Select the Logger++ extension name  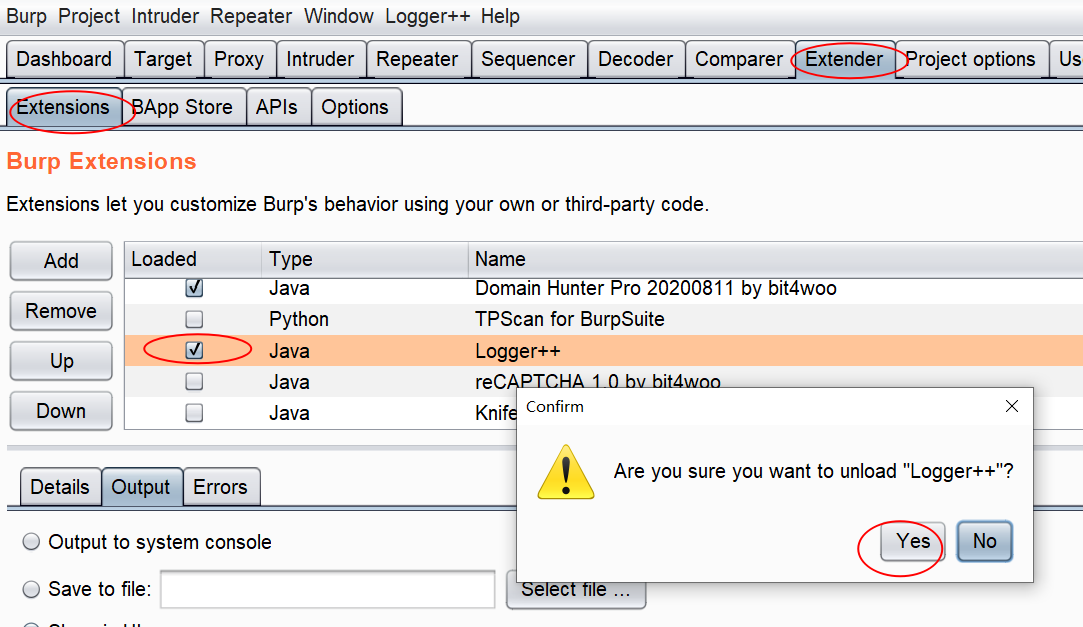[x=518, y=351]
